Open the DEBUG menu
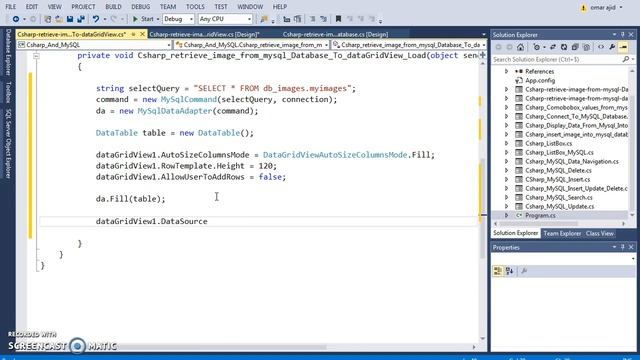640x360 pixels. pos(140,7)
